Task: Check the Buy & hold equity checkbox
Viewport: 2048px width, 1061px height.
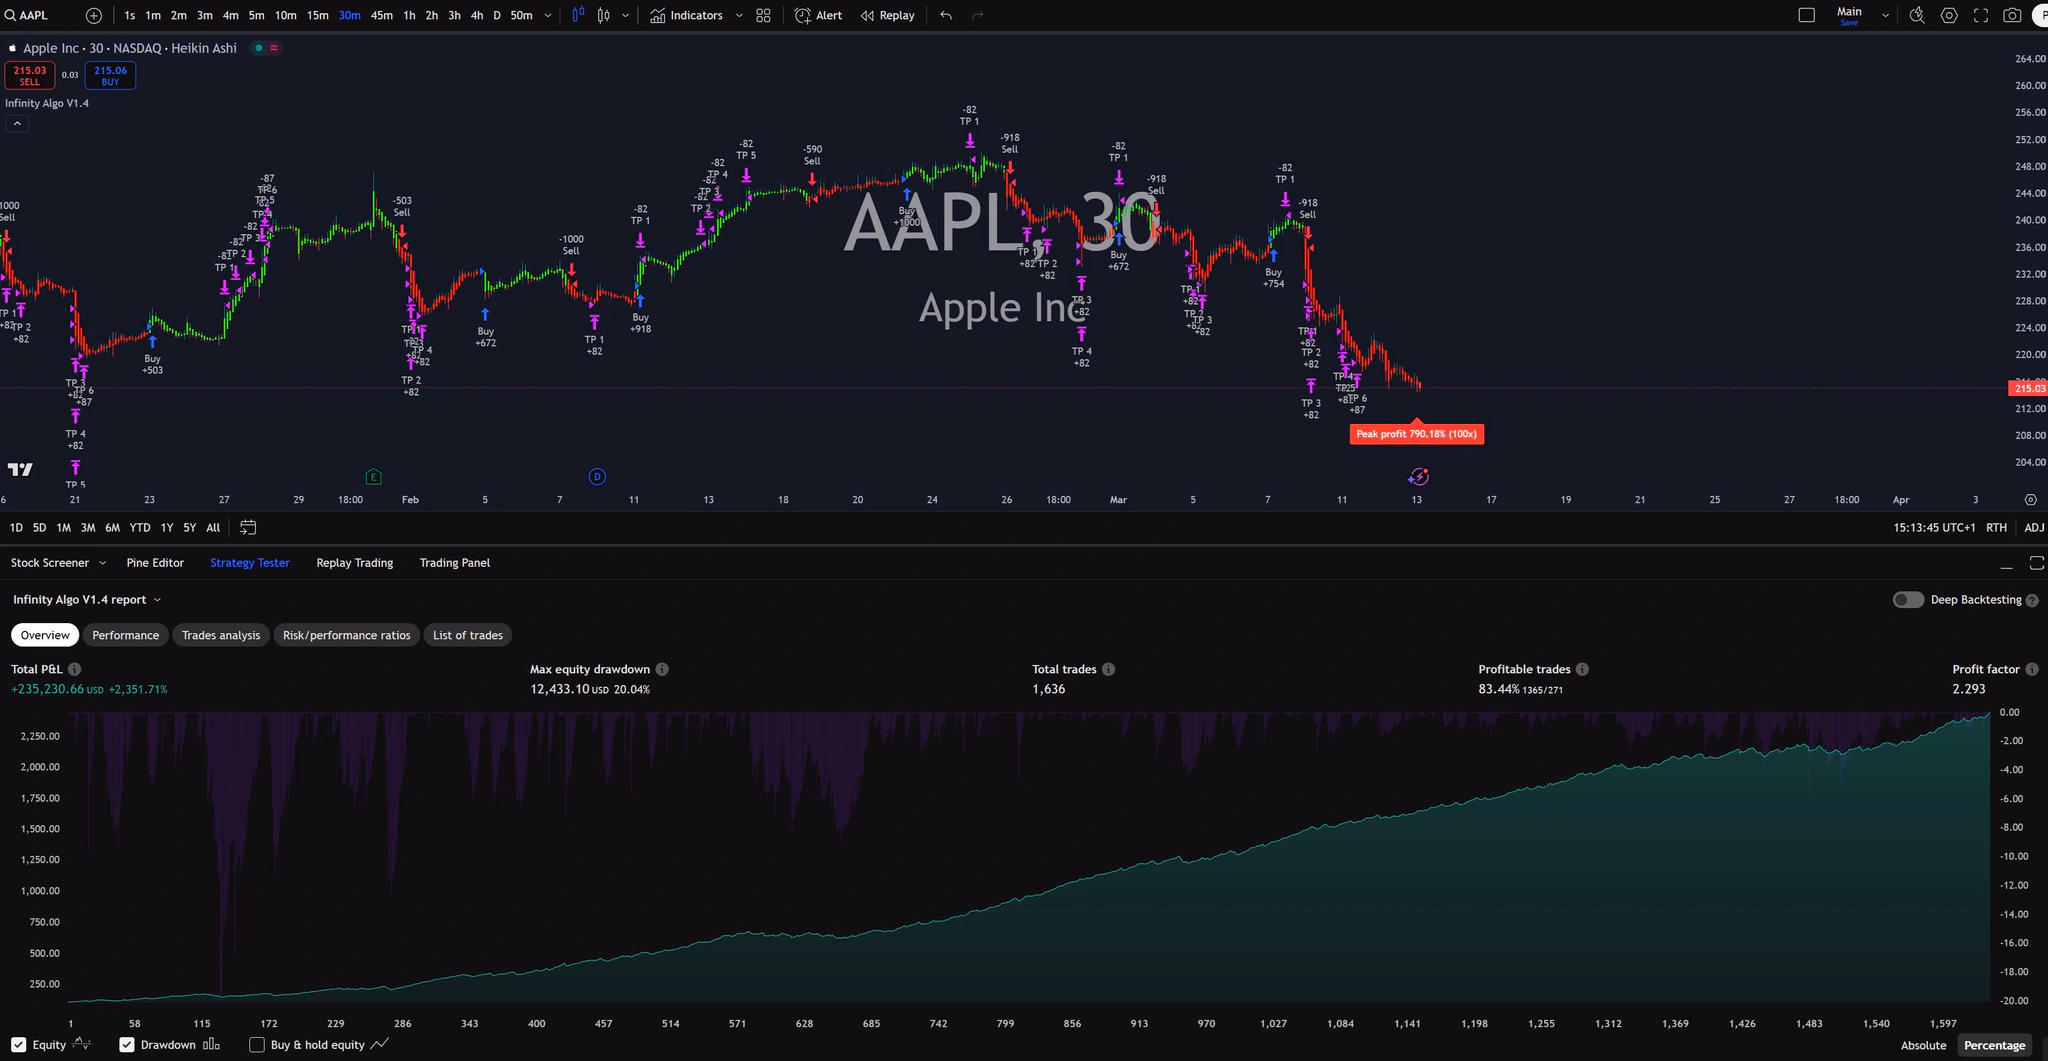Action: pyautogui.click(x=256, y=1044)
